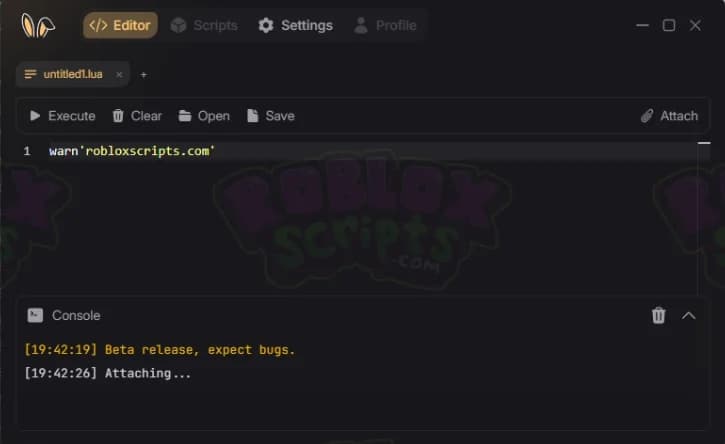Attach to the game process
725x444 pixels.
(669, 116)
